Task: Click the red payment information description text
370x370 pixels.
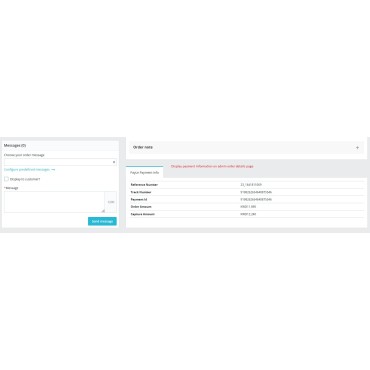Action: [x=212, y=166]
